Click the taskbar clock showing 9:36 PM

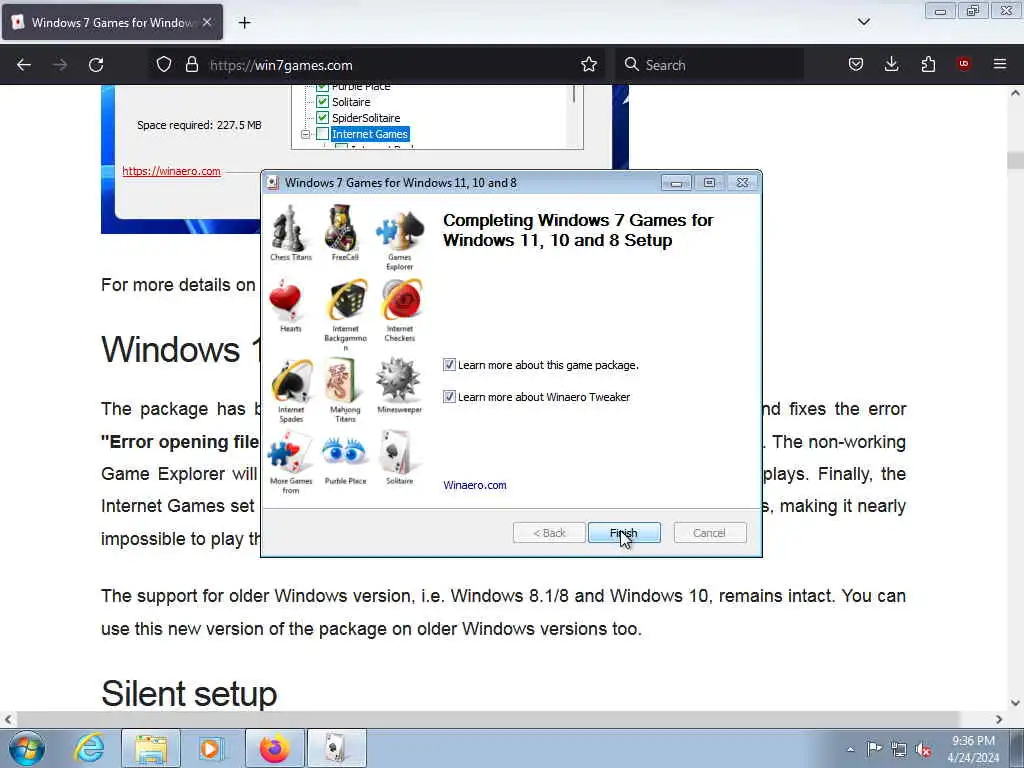972,749
